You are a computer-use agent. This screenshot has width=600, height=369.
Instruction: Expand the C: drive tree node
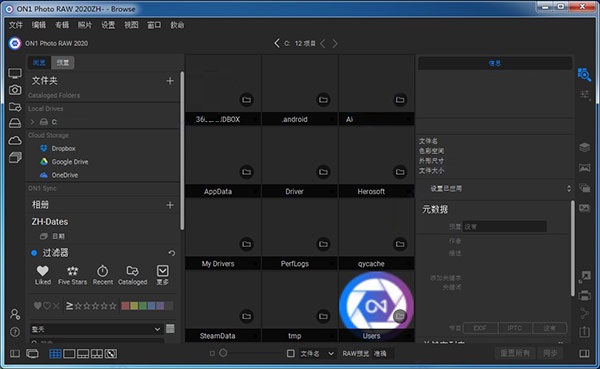coord(32,122)
